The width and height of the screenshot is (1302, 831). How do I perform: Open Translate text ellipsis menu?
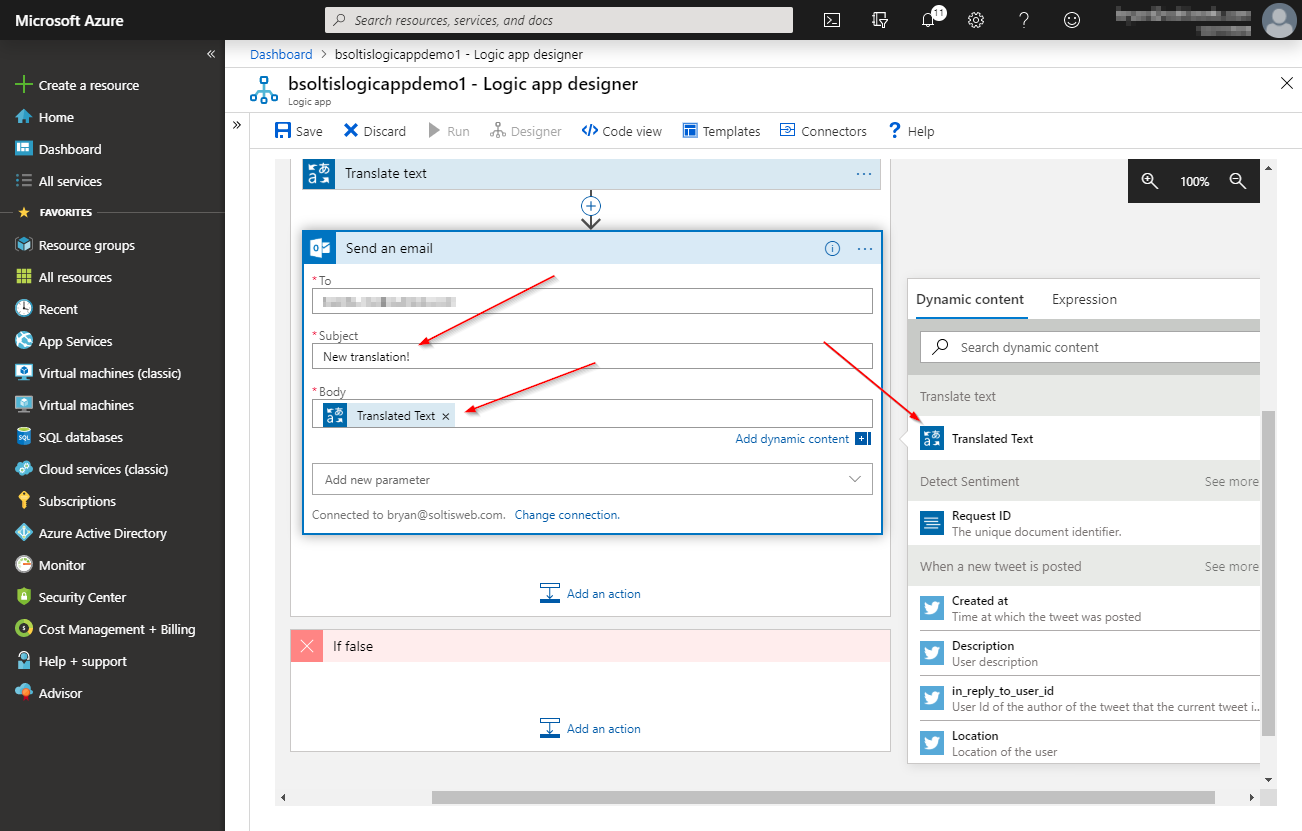pyautogui.click(x=864, y=174)
